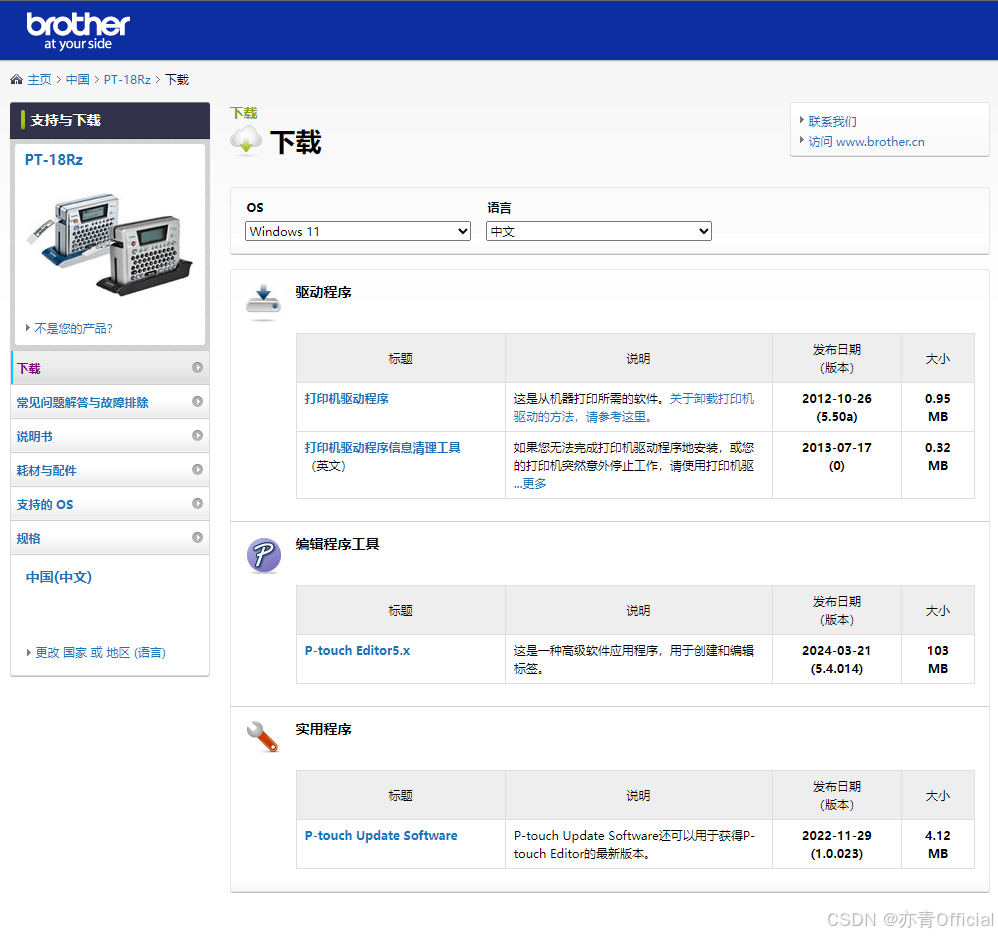The height and width of the screenshot is (937, 998).
Task: Click the wrench icon beside 实用程序
Action: point(262,737)
